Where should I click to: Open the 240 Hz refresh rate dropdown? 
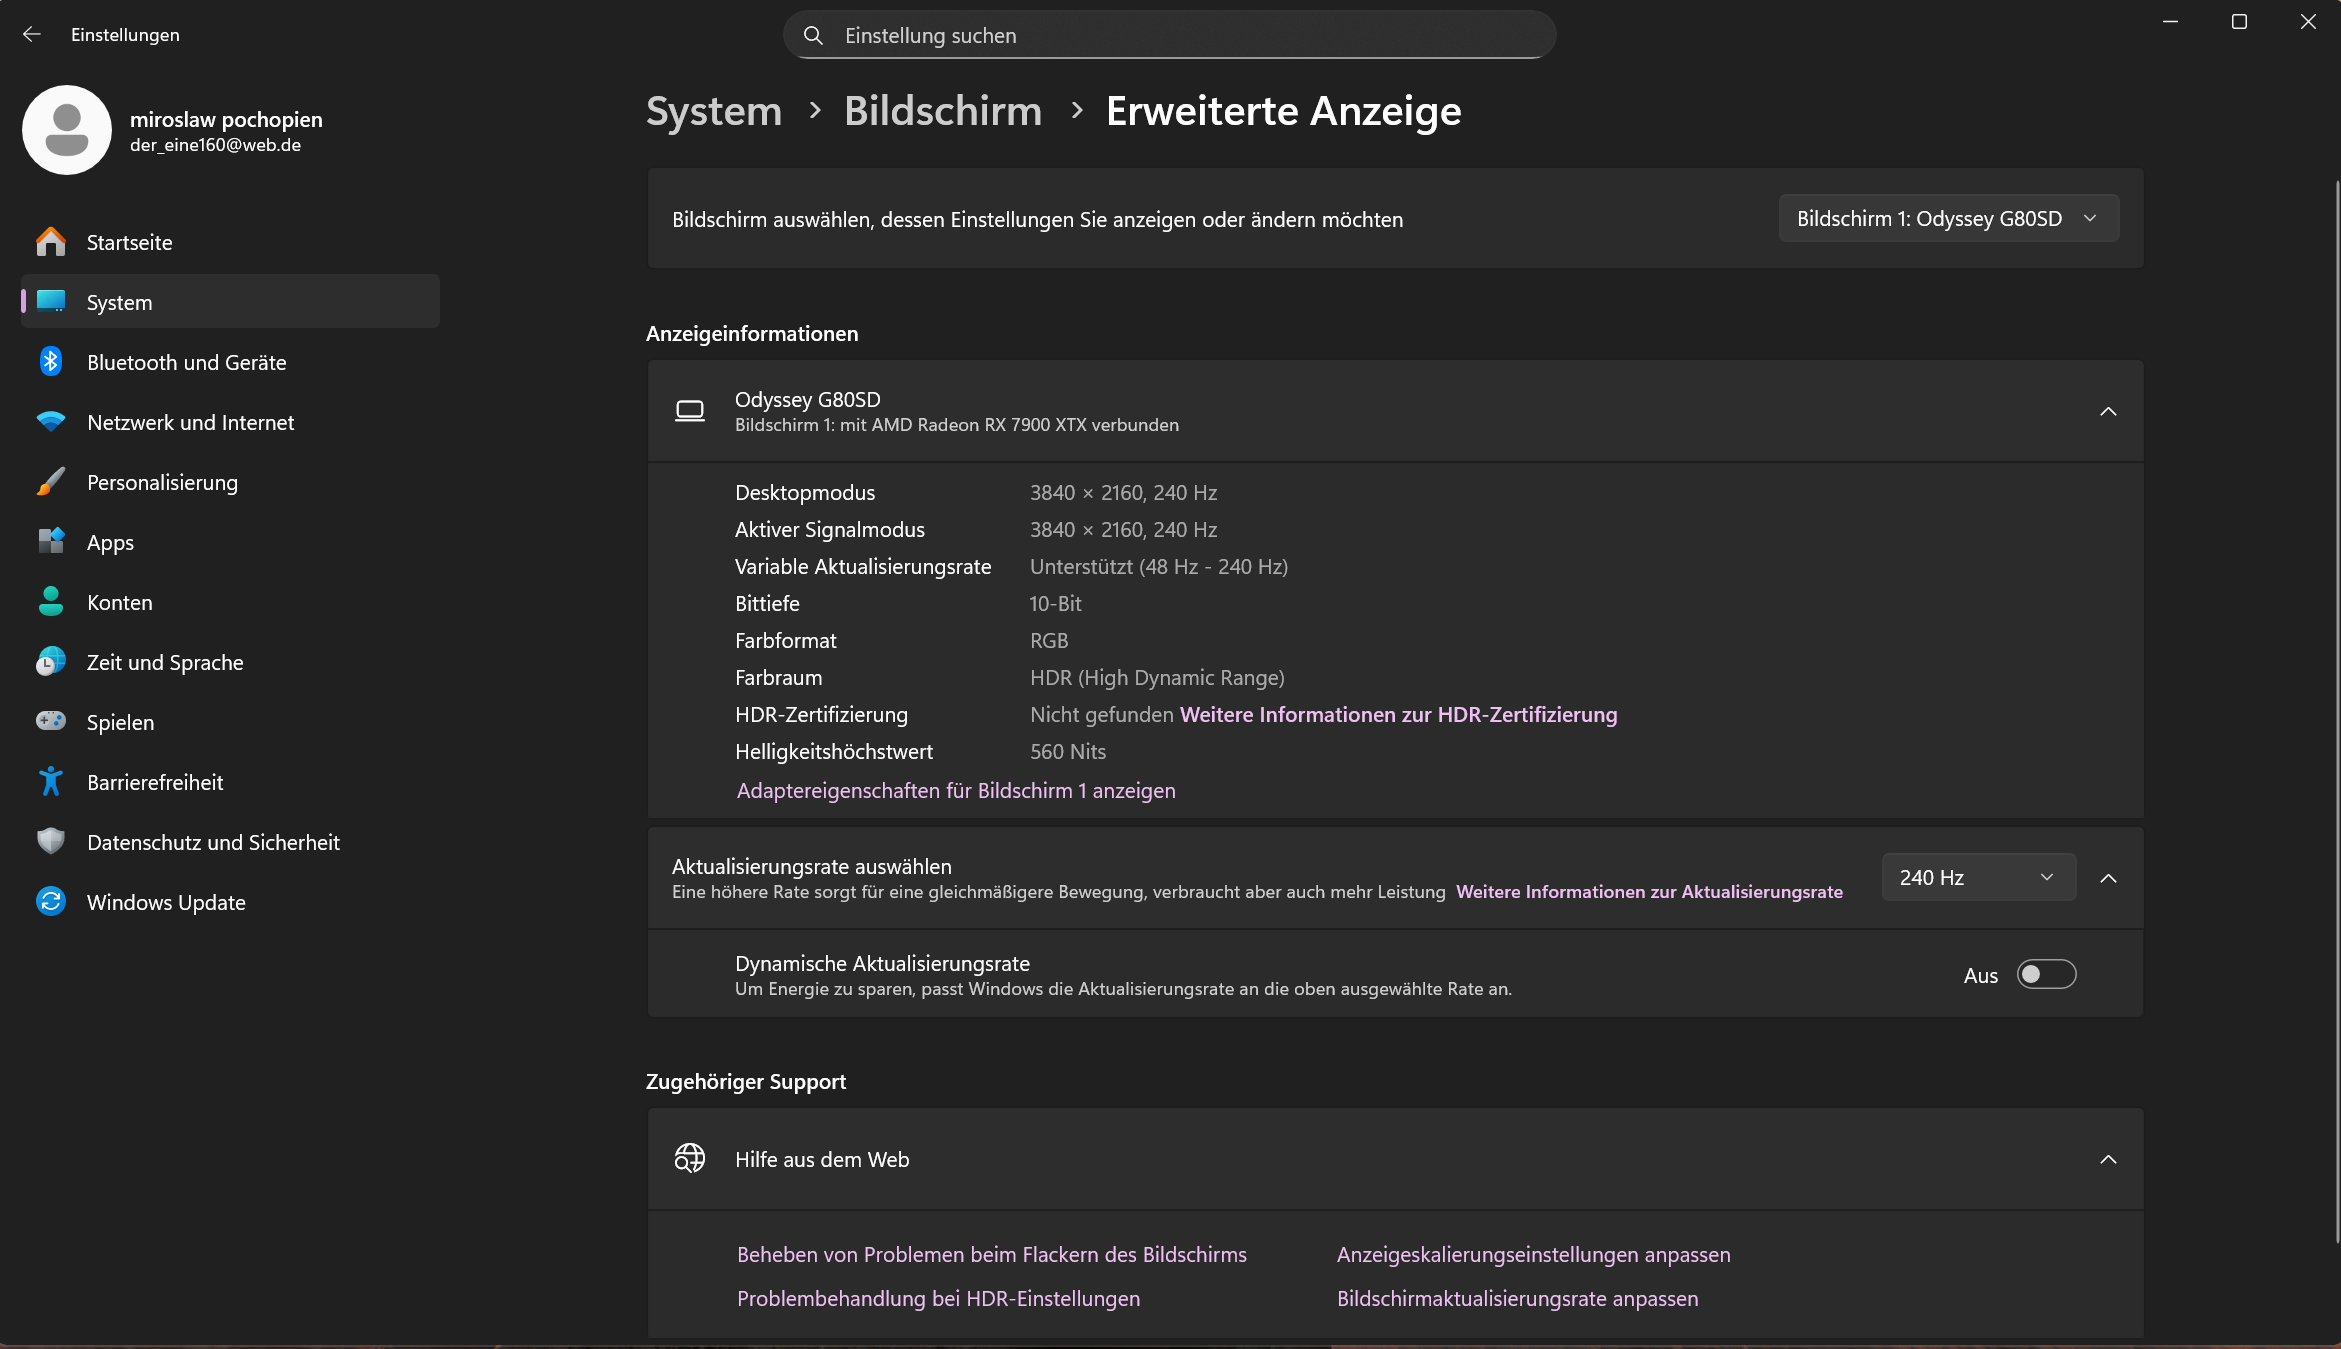(1977, 877)
